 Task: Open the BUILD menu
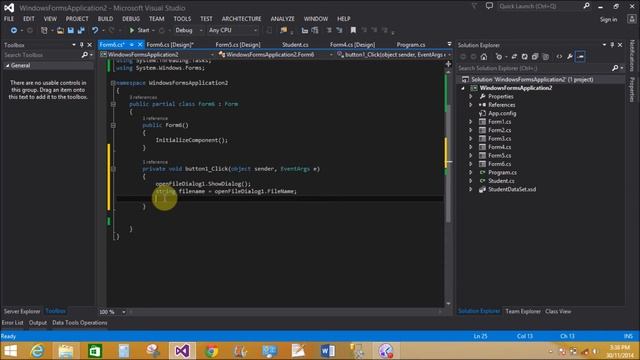pos(105,19)
